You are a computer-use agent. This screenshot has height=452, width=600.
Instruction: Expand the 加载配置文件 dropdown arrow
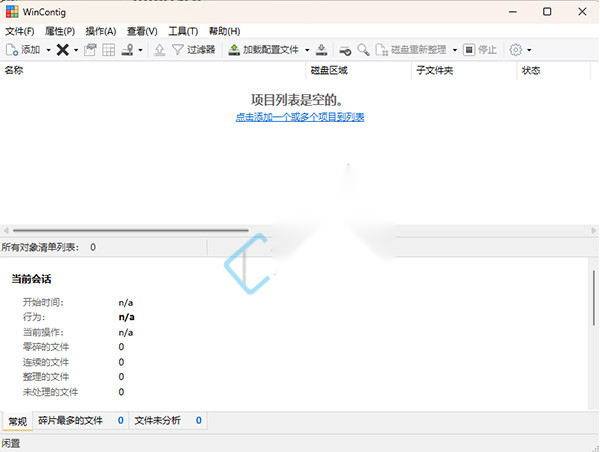click(307, 50)
